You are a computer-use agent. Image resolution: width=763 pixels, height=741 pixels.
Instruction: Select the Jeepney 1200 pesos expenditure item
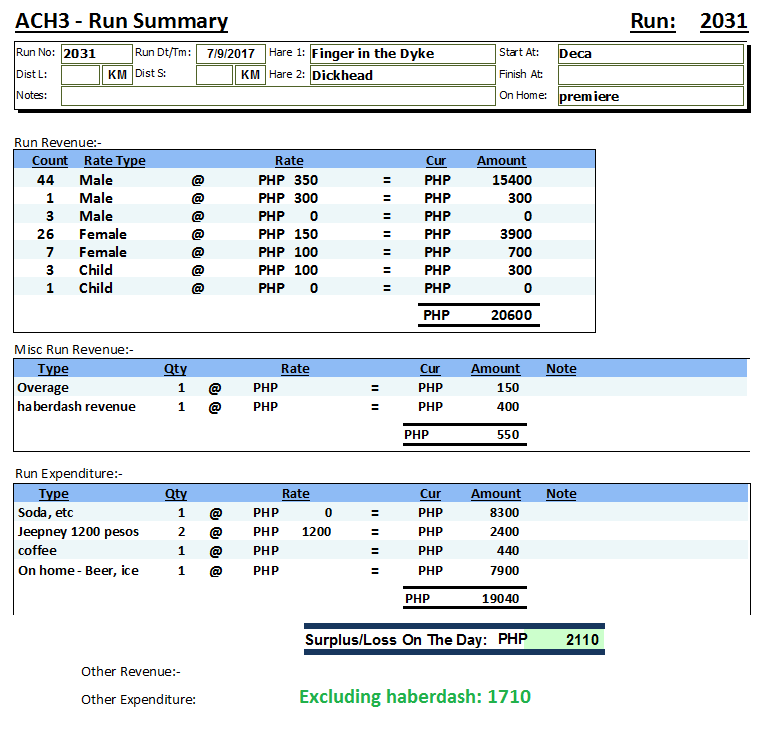coord(78,532)
